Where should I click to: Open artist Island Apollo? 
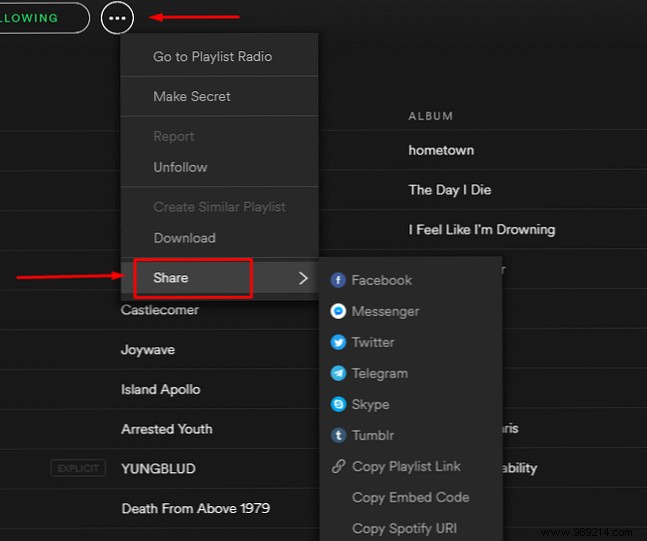click(x=161, y=390)
